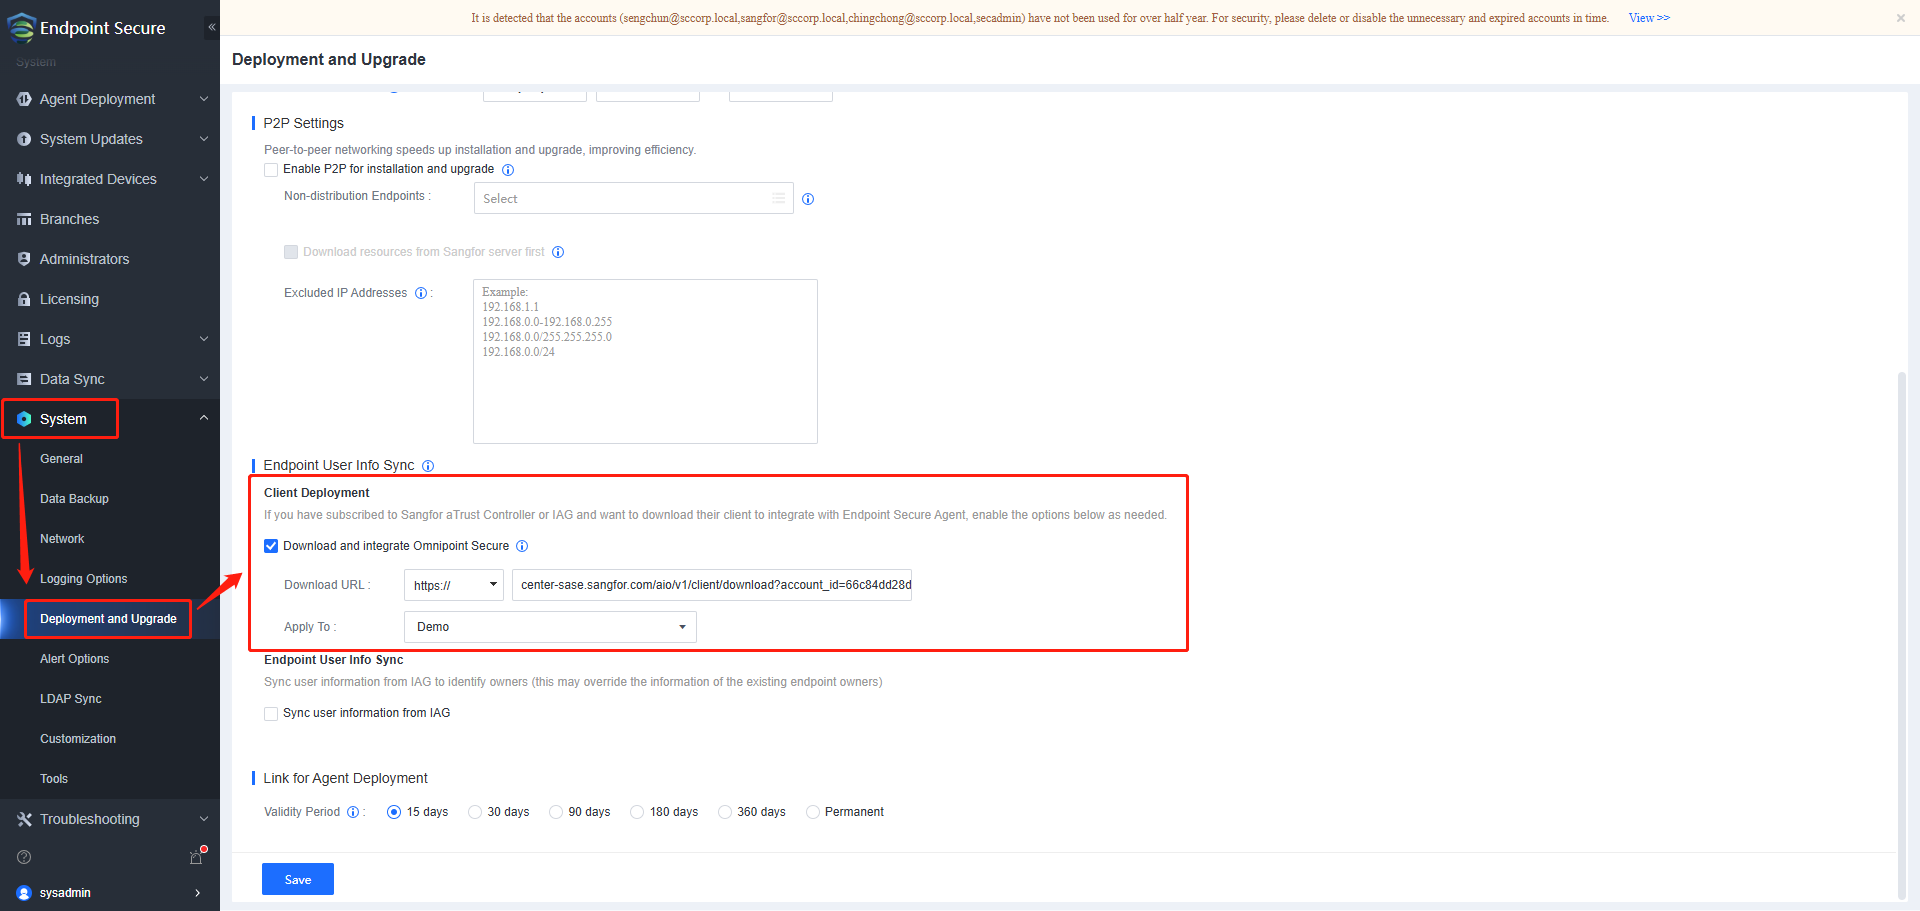Click the Branches sidebar icon
Screen dimensions: 1920x911
click(x=24, y=219)
